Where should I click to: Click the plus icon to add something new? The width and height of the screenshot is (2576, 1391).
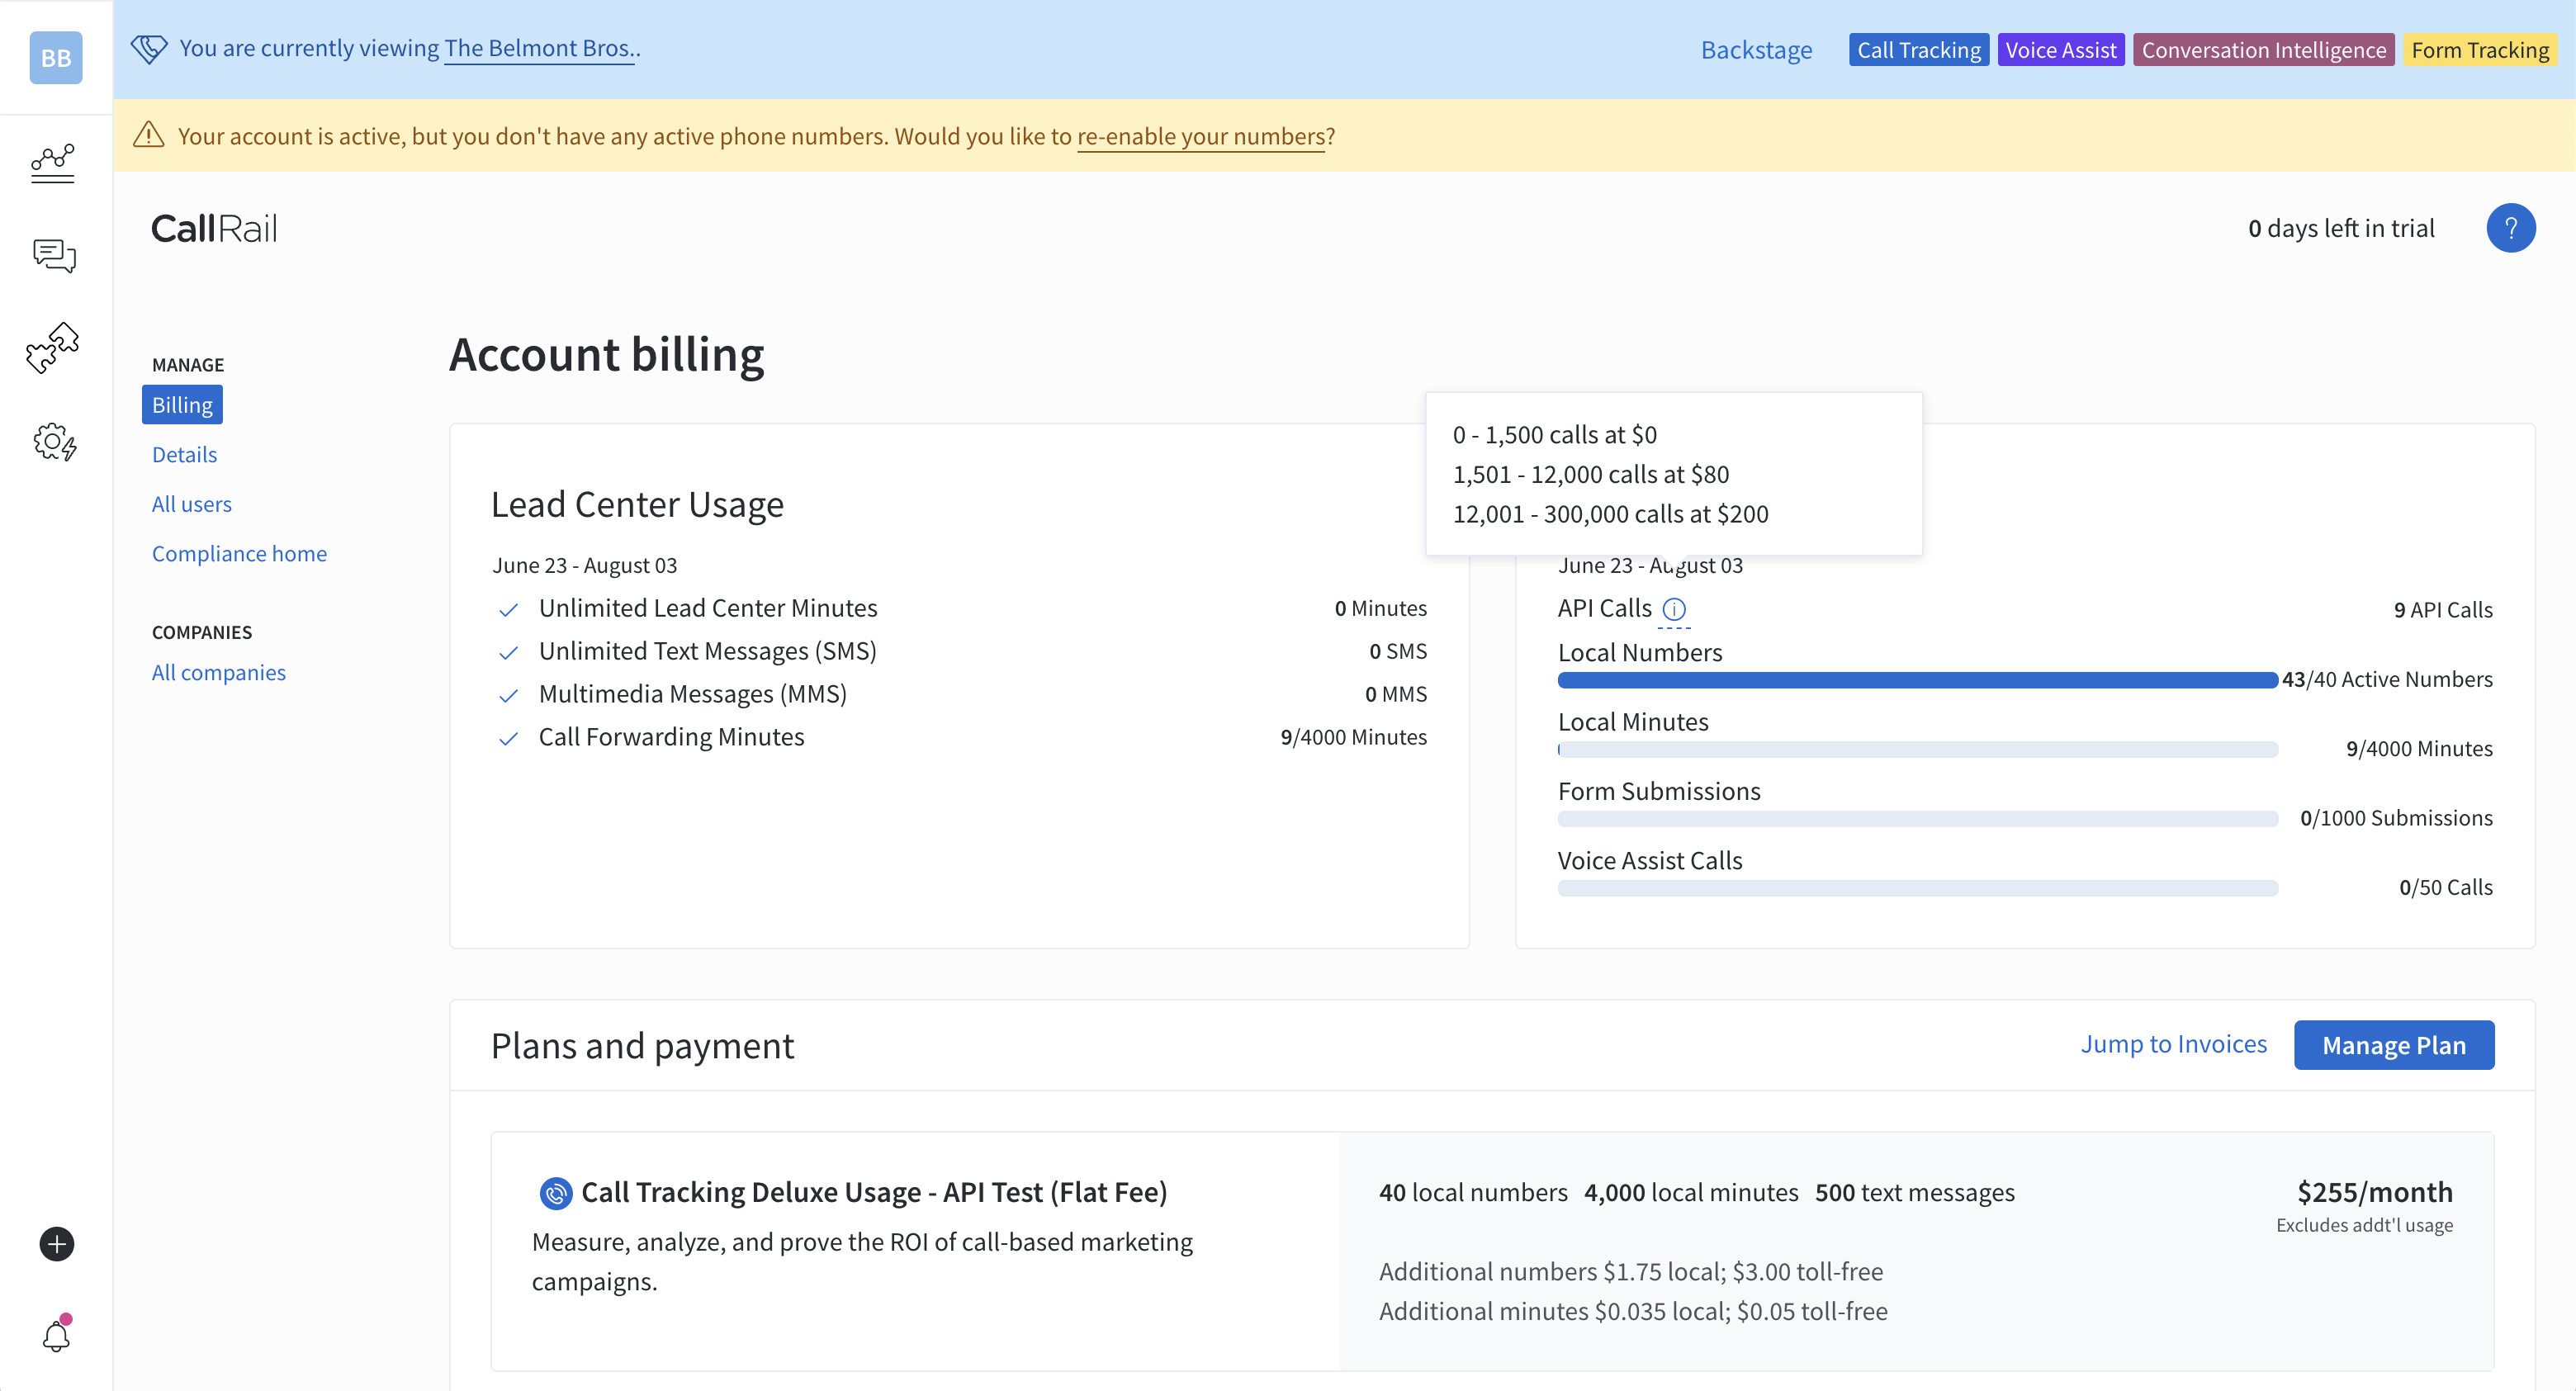click(55, 1244)
